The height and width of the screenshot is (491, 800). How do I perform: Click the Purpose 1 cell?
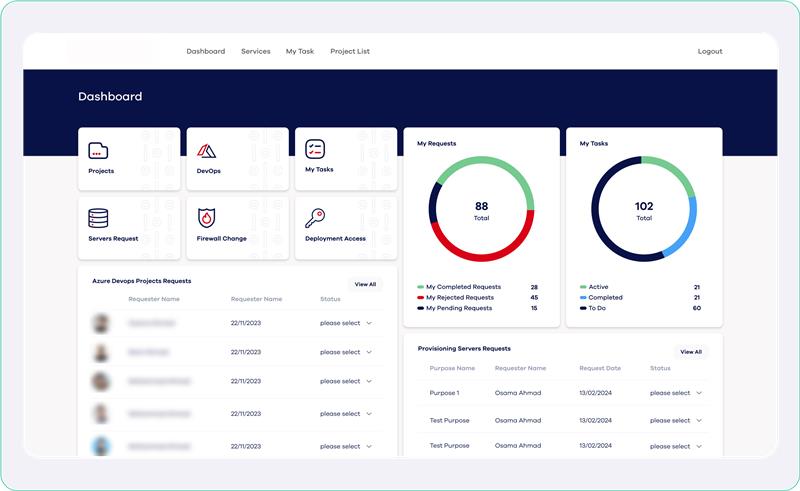click(444, 393)
